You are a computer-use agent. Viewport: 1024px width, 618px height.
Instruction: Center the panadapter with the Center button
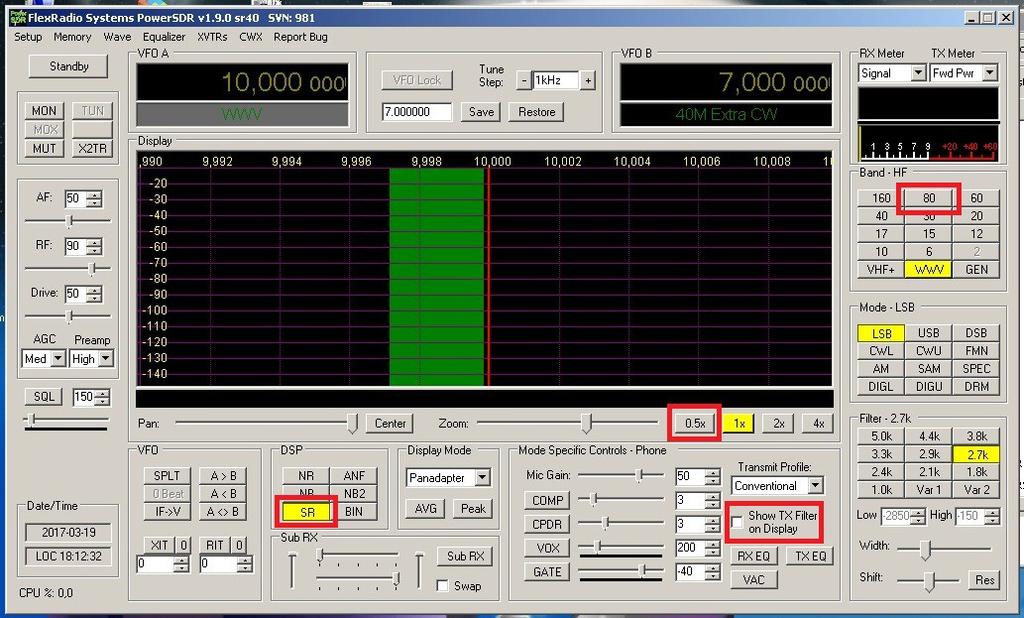click(x=391, y=423)
